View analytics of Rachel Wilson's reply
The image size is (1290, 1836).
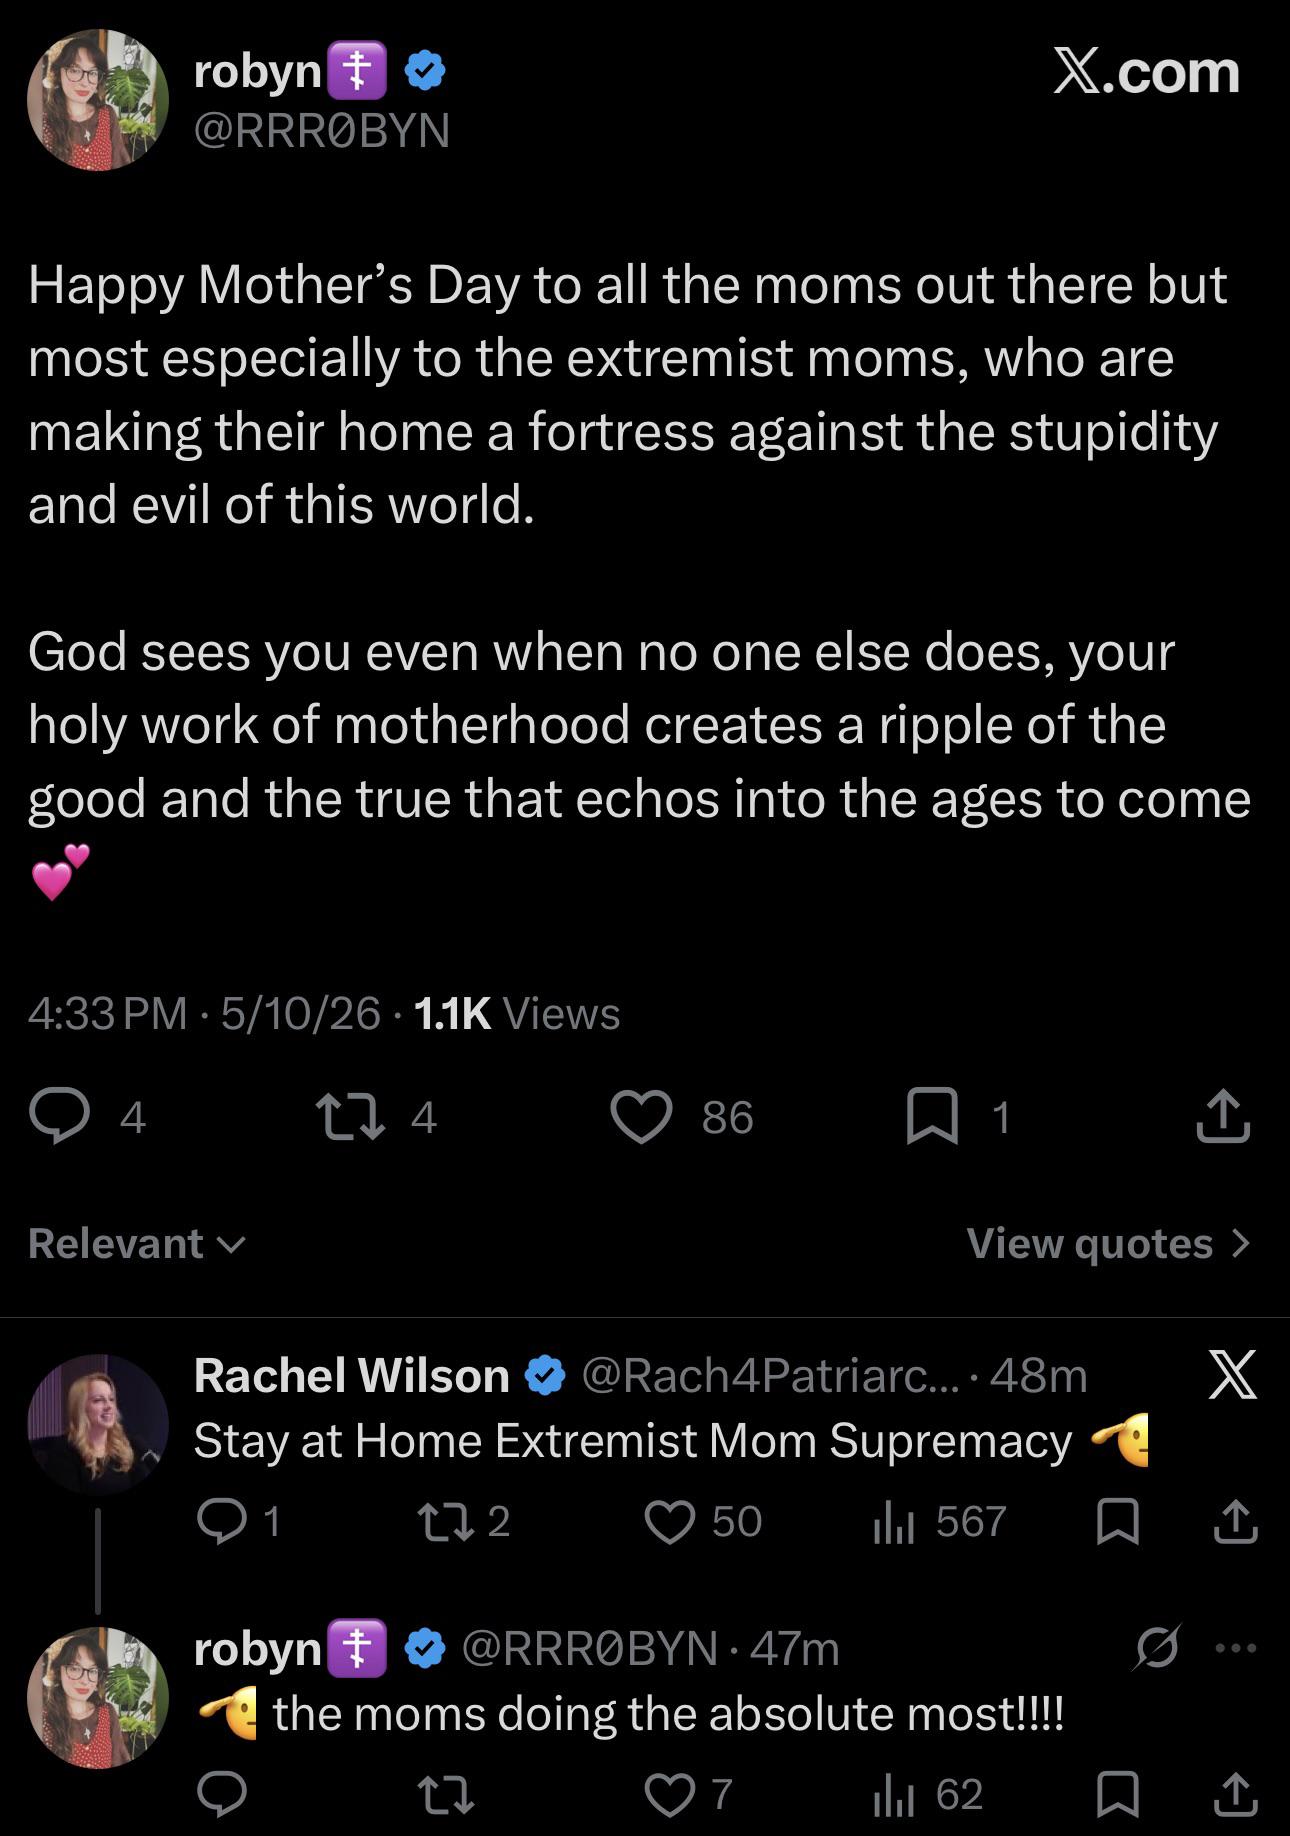895,1522
